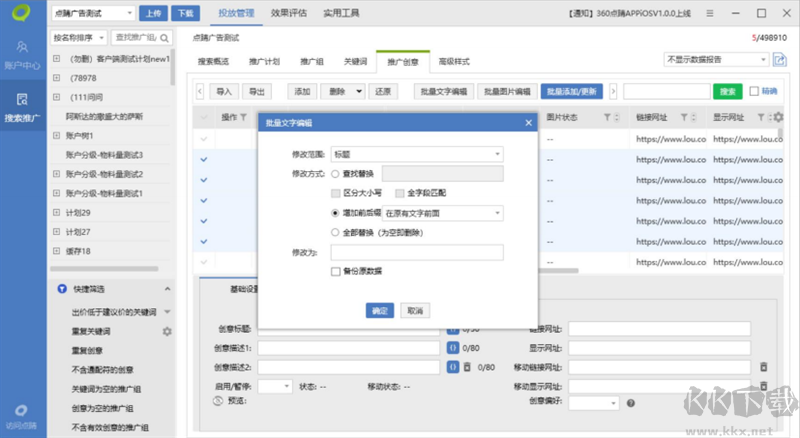Screen dimensions: 800x438
Task: Click the search magnifier beside 查找推广组 field
Action: pos(165,37)
